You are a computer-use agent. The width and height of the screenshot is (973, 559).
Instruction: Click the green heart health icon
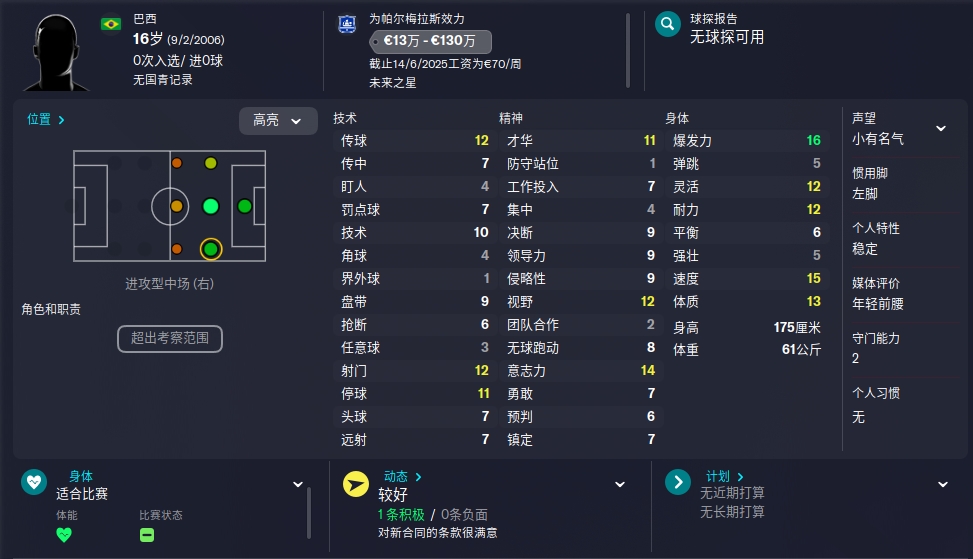34,481
